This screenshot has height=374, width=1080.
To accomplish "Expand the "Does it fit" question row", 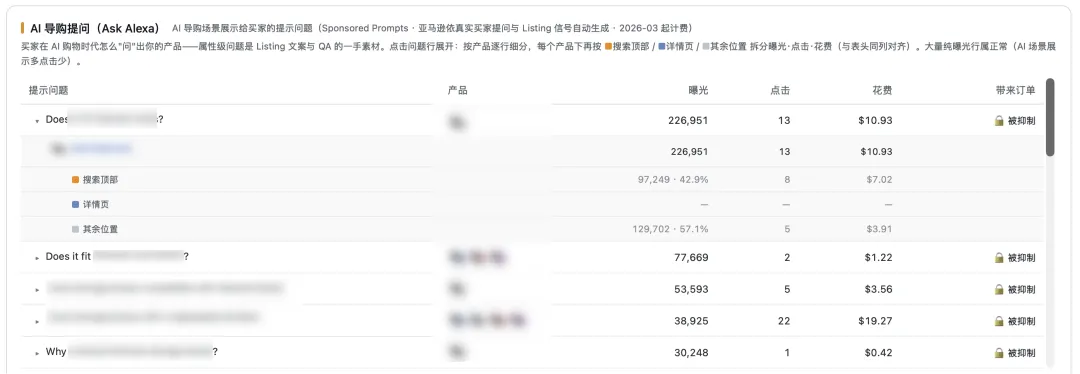I will (x=37, y=258).
